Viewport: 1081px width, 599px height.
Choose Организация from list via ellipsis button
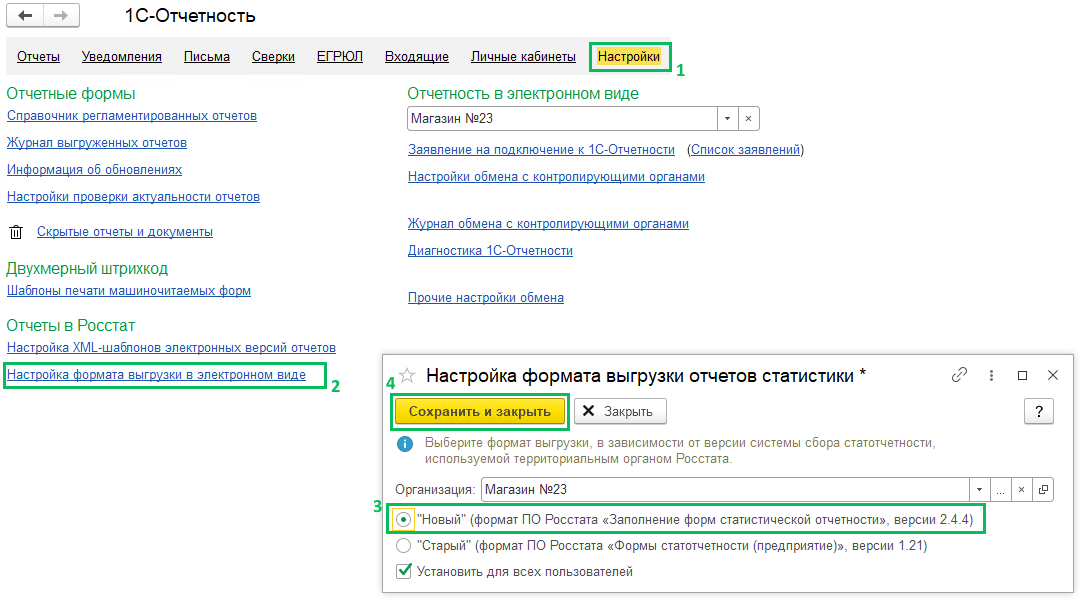(1000, 489)
